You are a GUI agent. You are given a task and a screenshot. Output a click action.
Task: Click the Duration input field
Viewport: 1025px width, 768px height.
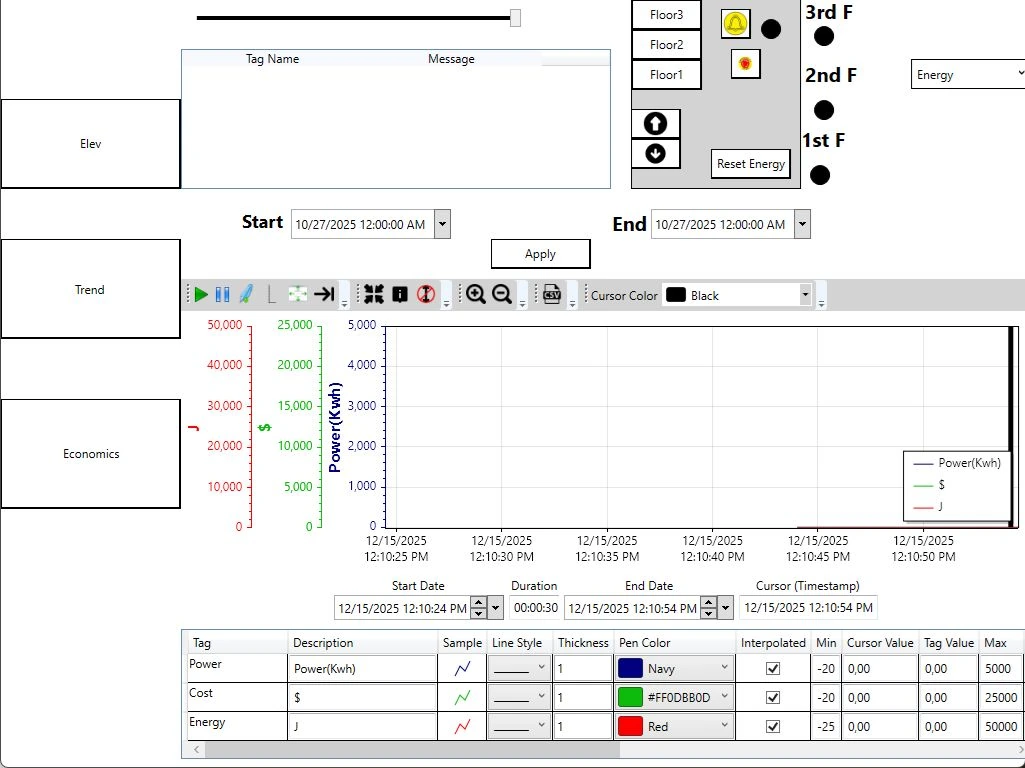(x=535, y=608)
